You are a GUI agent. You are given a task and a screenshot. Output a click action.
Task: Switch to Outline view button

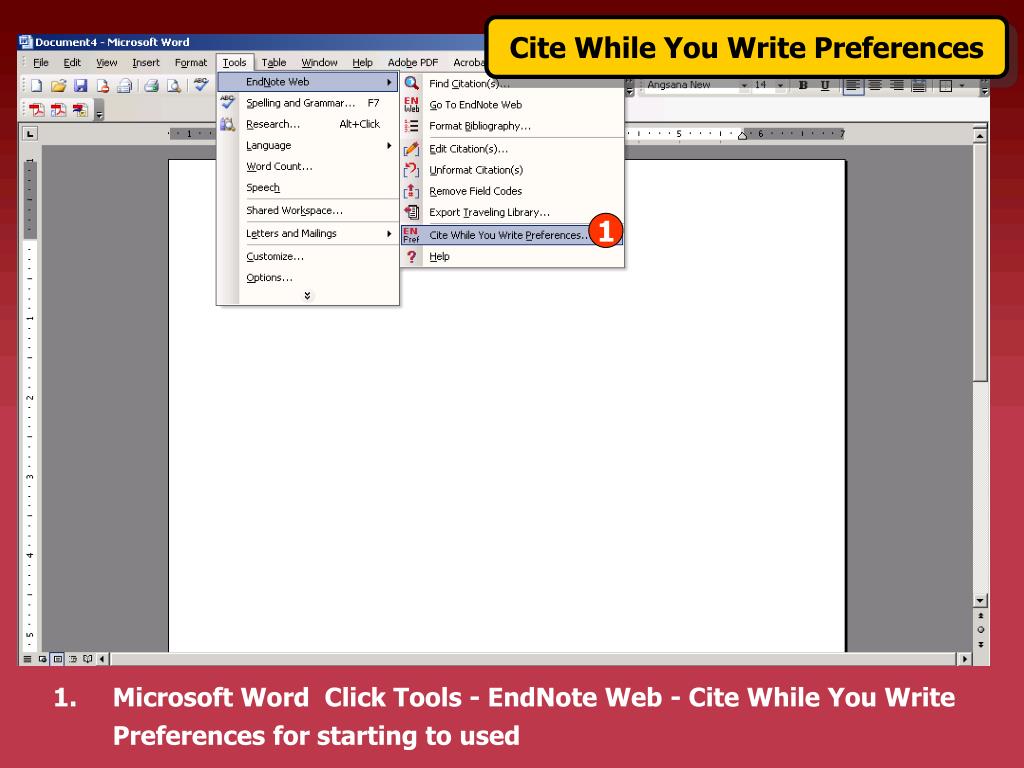(72, 659)
